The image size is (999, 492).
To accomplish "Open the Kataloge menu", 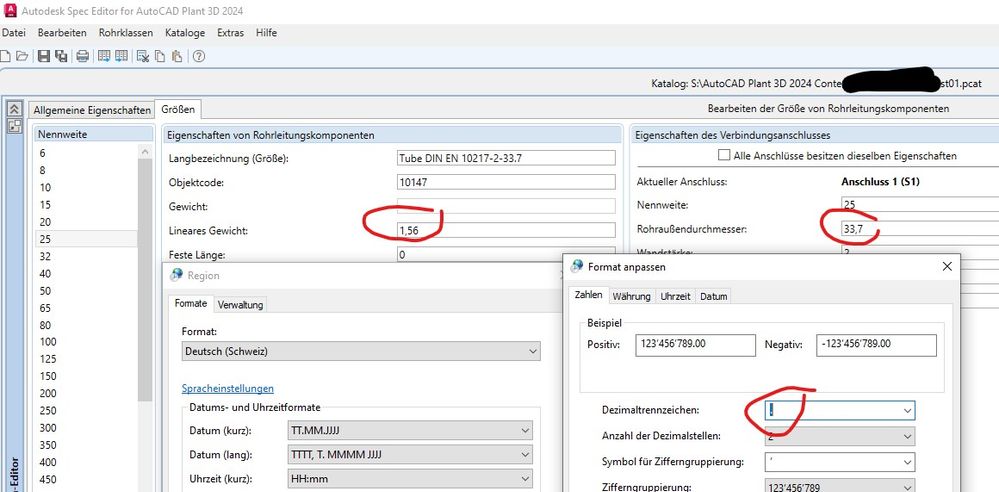I will click(x=185, y=33).
